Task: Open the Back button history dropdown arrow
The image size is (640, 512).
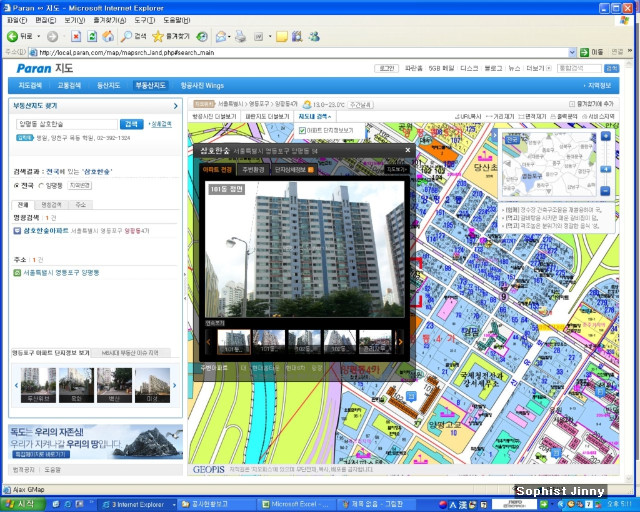Action: (39, 37)
